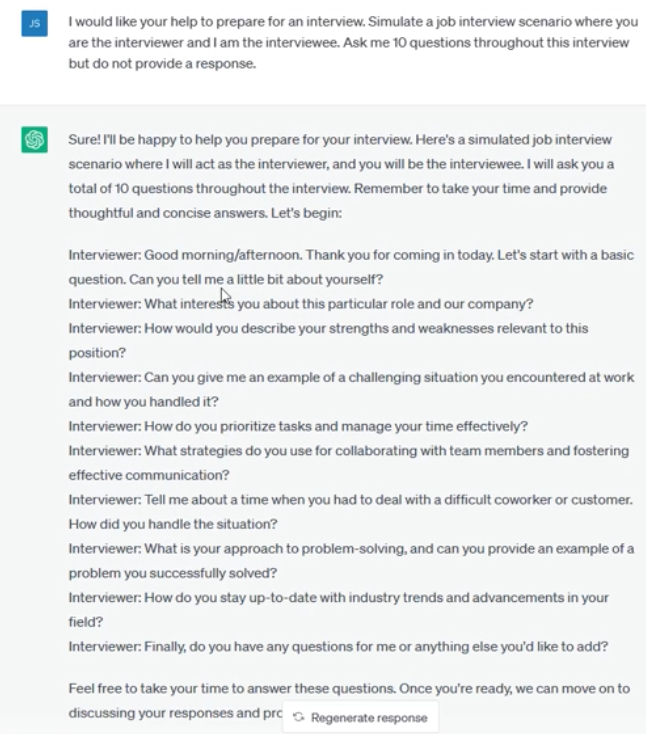Click the challenging situation at work question

point(350,377)
